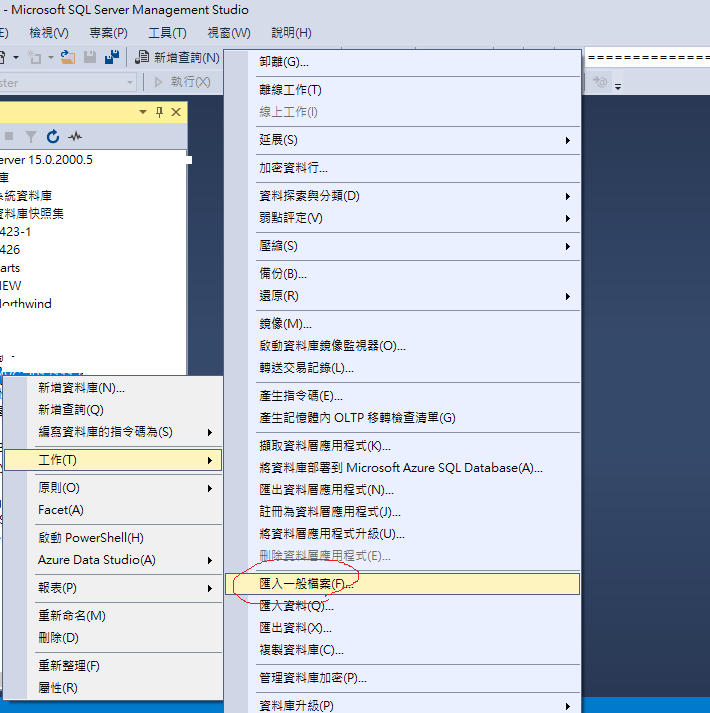The width and height of the screenshot is (710, 713).
Task: Select 備份(B)... backup entry
Action: (403, 274)
